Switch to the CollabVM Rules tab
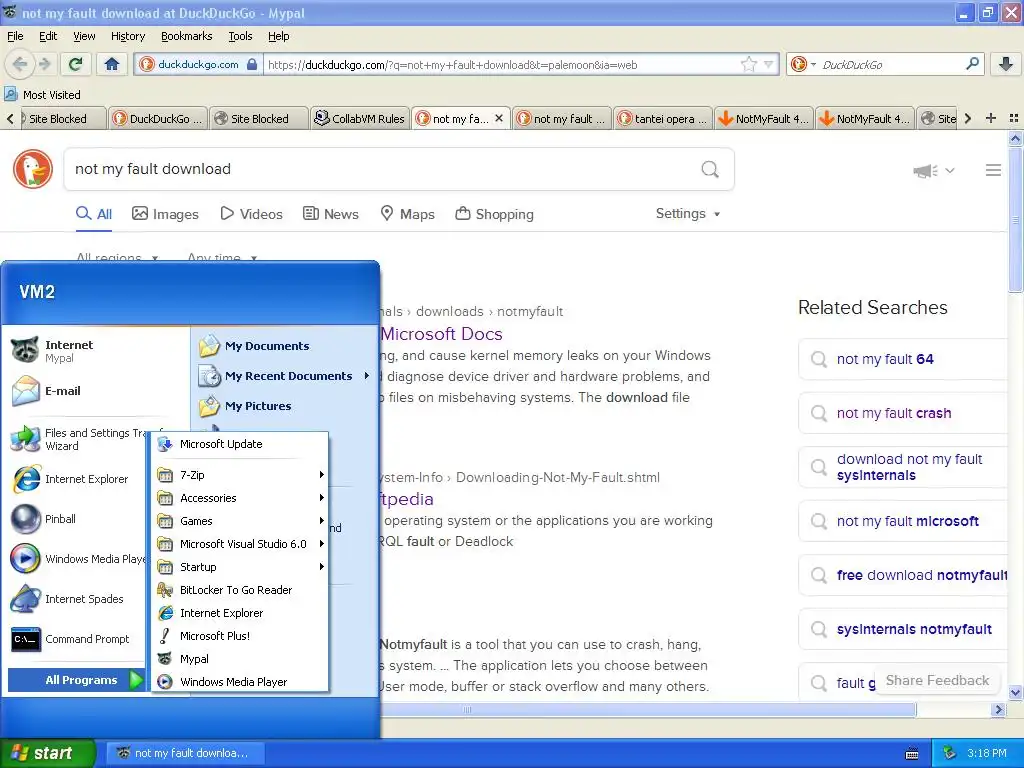 point(360,118)
